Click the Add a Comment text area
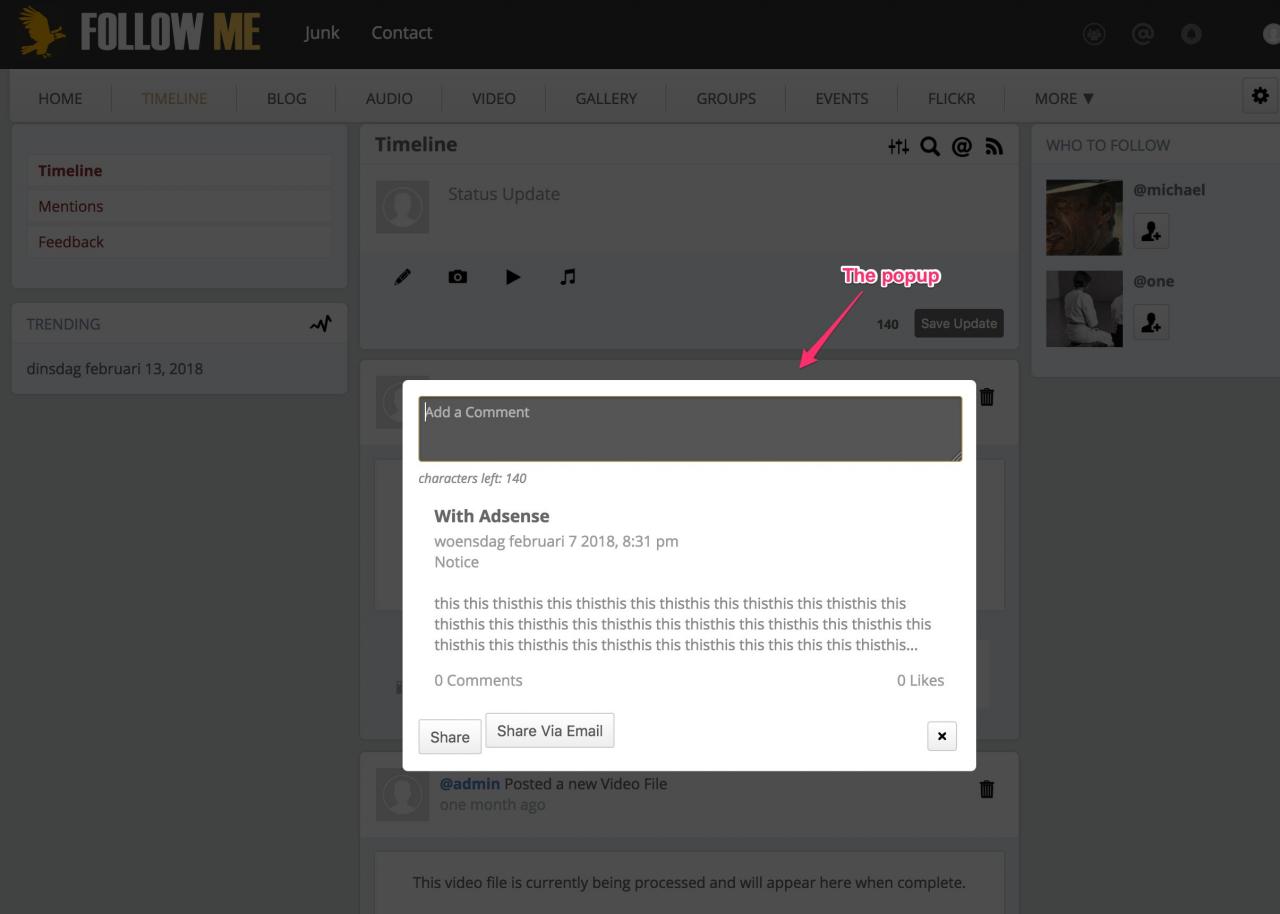Viewport: 1280px width, 914px height. coord(690,429)
